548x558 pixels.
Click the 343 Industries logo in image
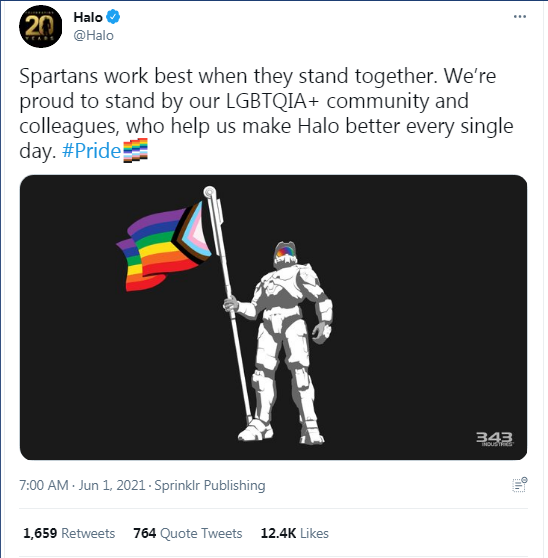[x=495, y=439]
